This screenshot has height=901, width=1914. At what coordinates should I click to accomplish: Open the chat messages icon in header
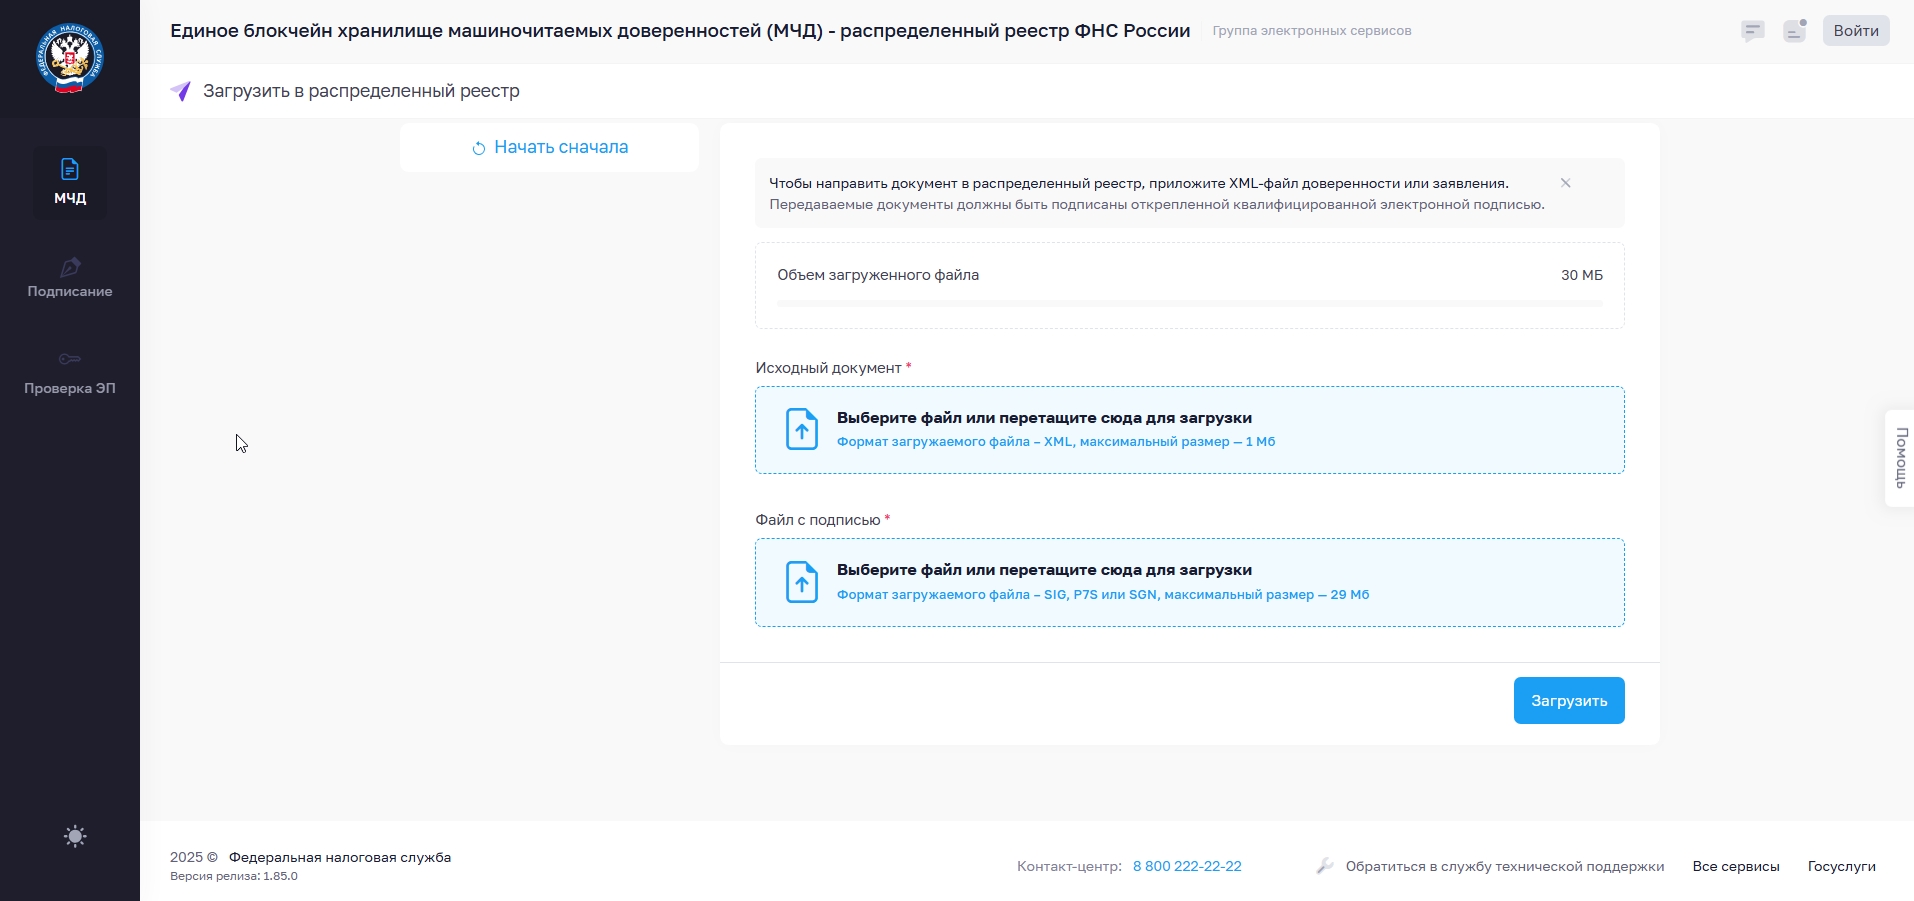1752,31
